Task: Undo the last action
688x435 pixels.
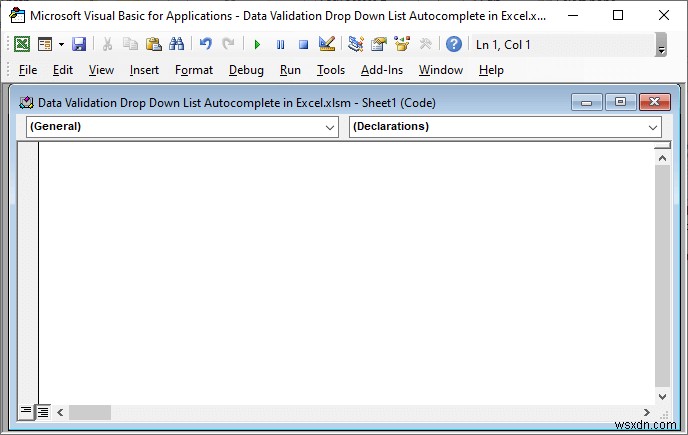Action: (205, 44)
